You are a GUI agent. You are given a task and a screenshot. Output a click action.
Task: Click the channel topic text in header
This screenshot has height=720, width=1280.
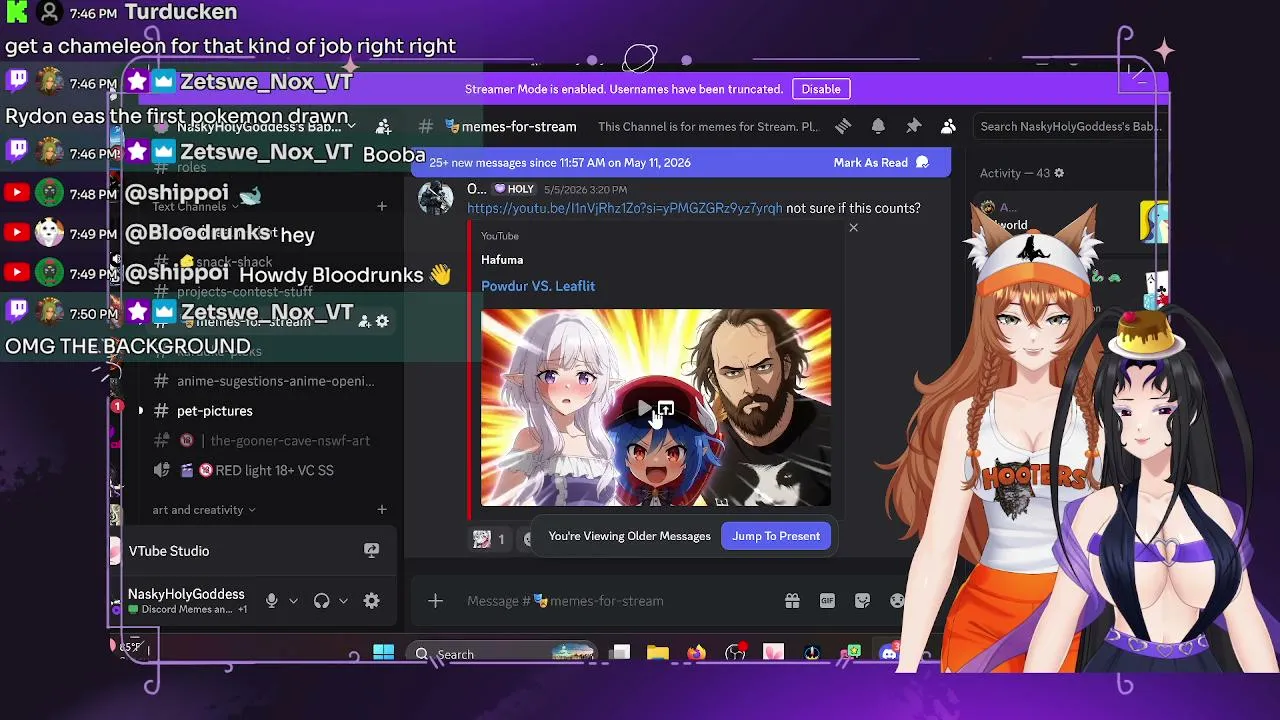(708, 127)
